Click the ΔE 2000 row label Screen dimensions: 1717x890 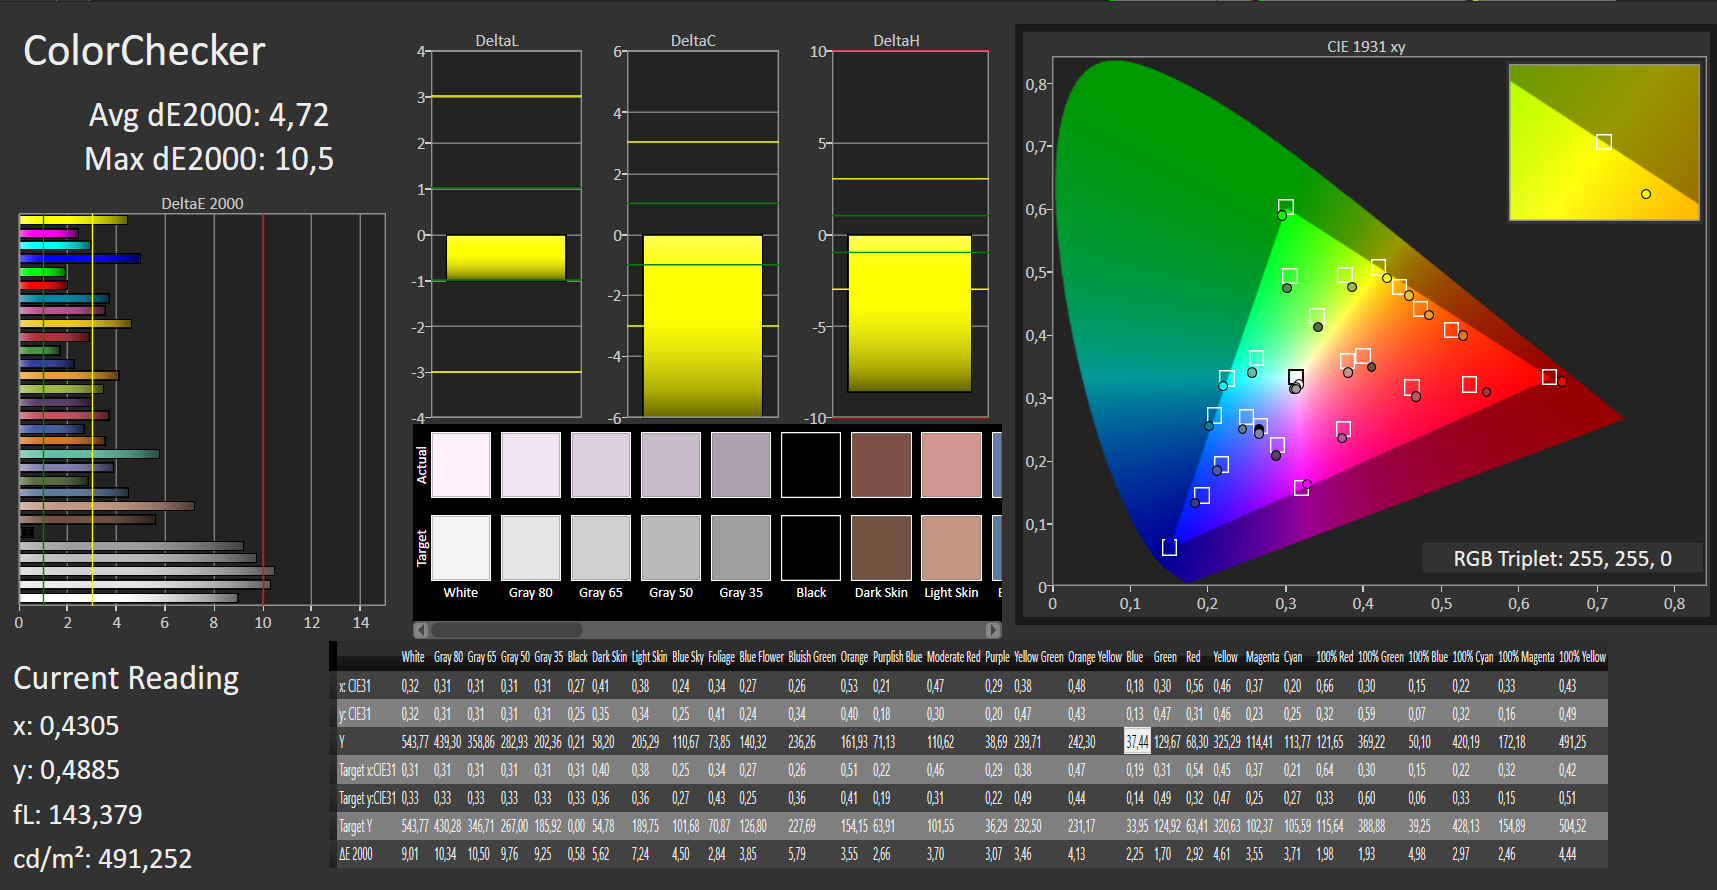click(x=356, y=854)
